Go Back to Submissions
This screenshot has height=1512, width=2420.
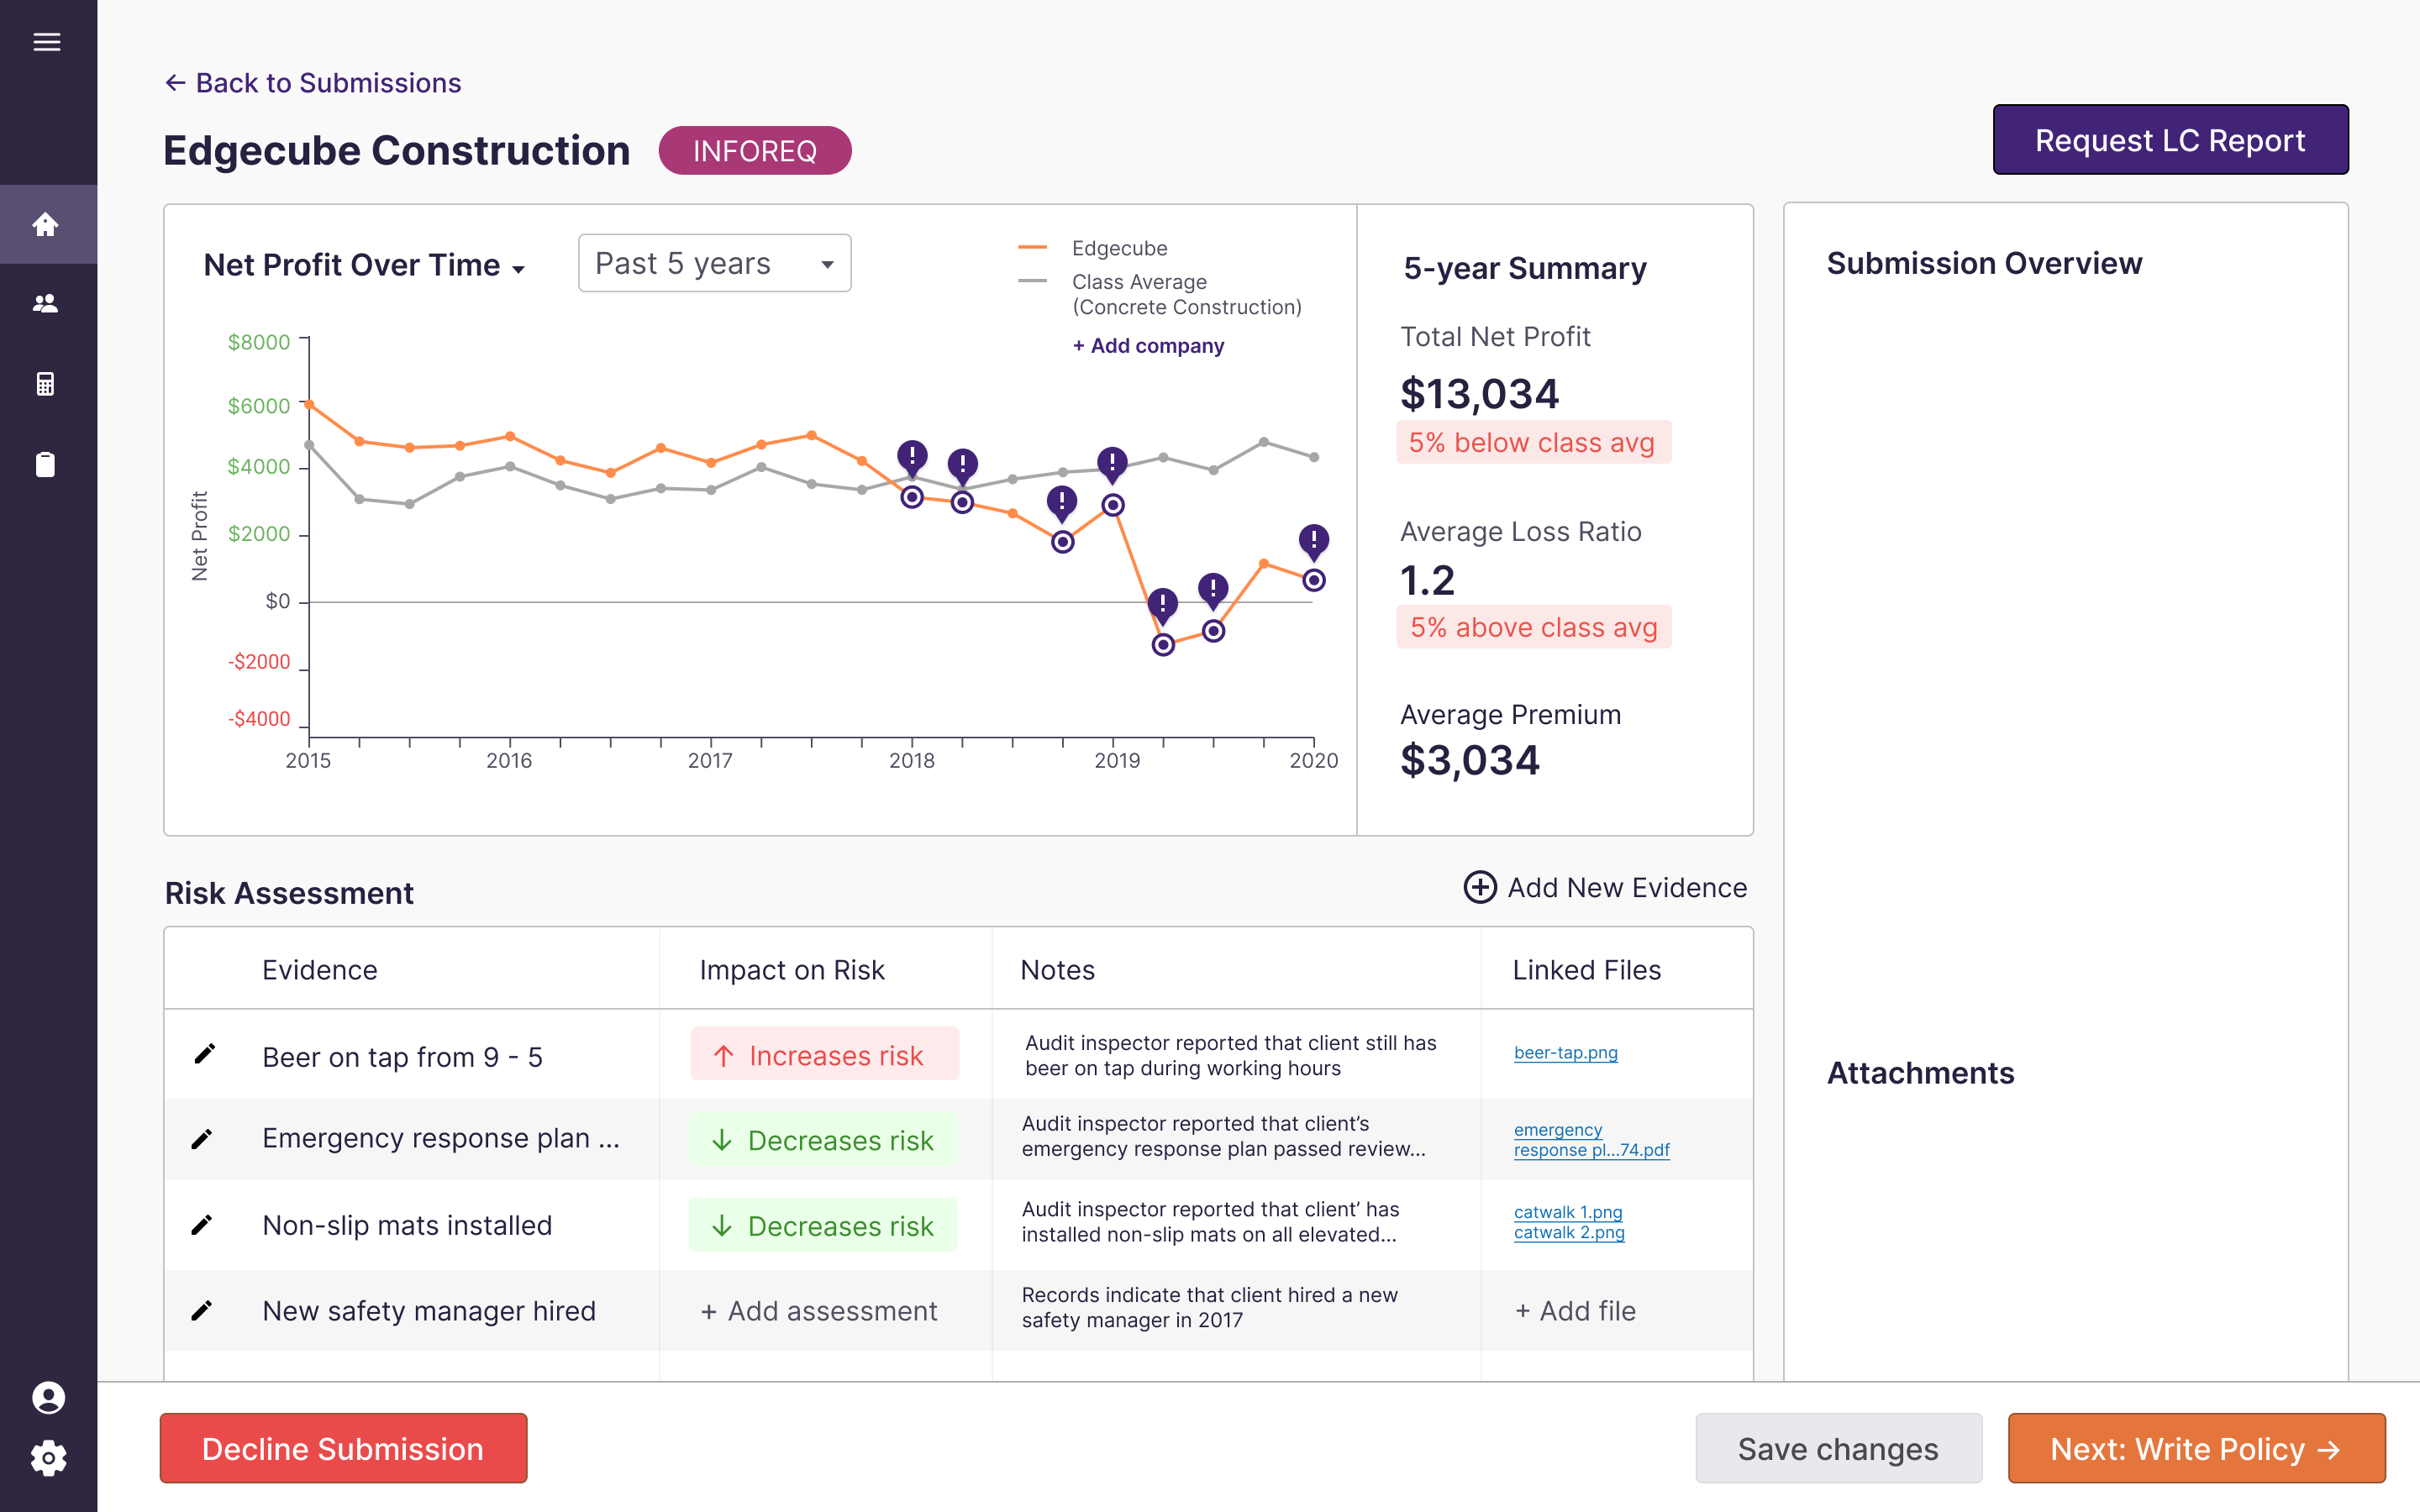pyautogui.click(x=313, y=83)
